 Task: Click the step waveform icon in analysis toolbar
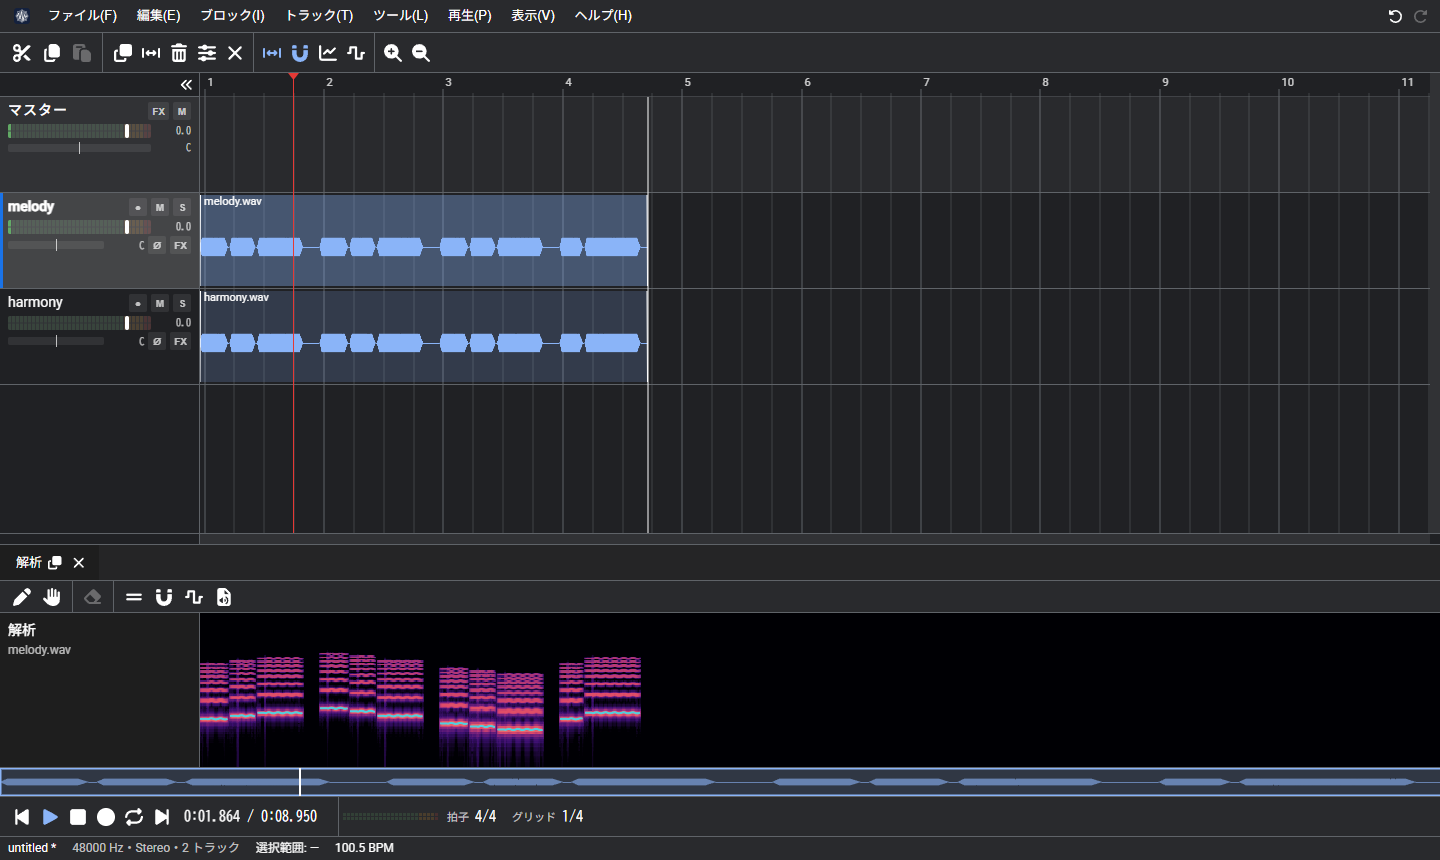194,597
